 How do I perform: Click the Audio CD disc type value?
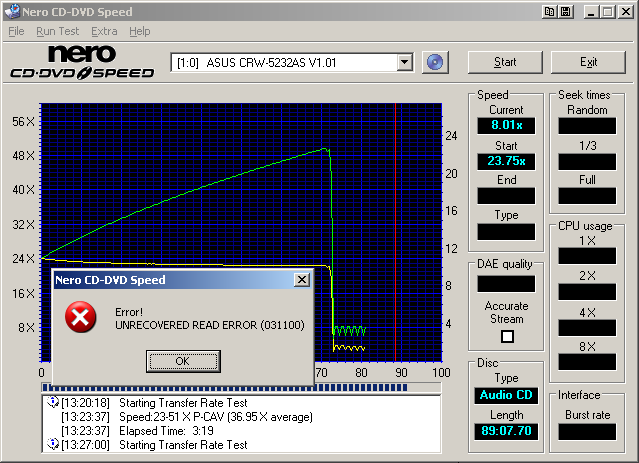point(506,395)
